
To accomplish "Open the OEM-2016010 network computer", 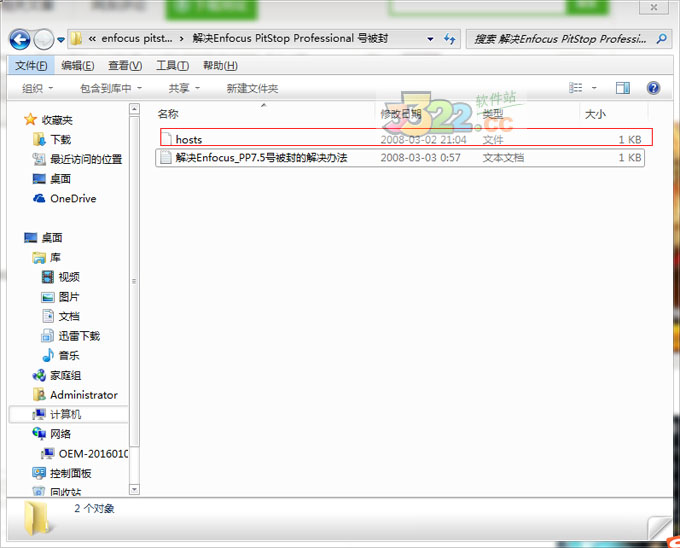I will 93,454.
